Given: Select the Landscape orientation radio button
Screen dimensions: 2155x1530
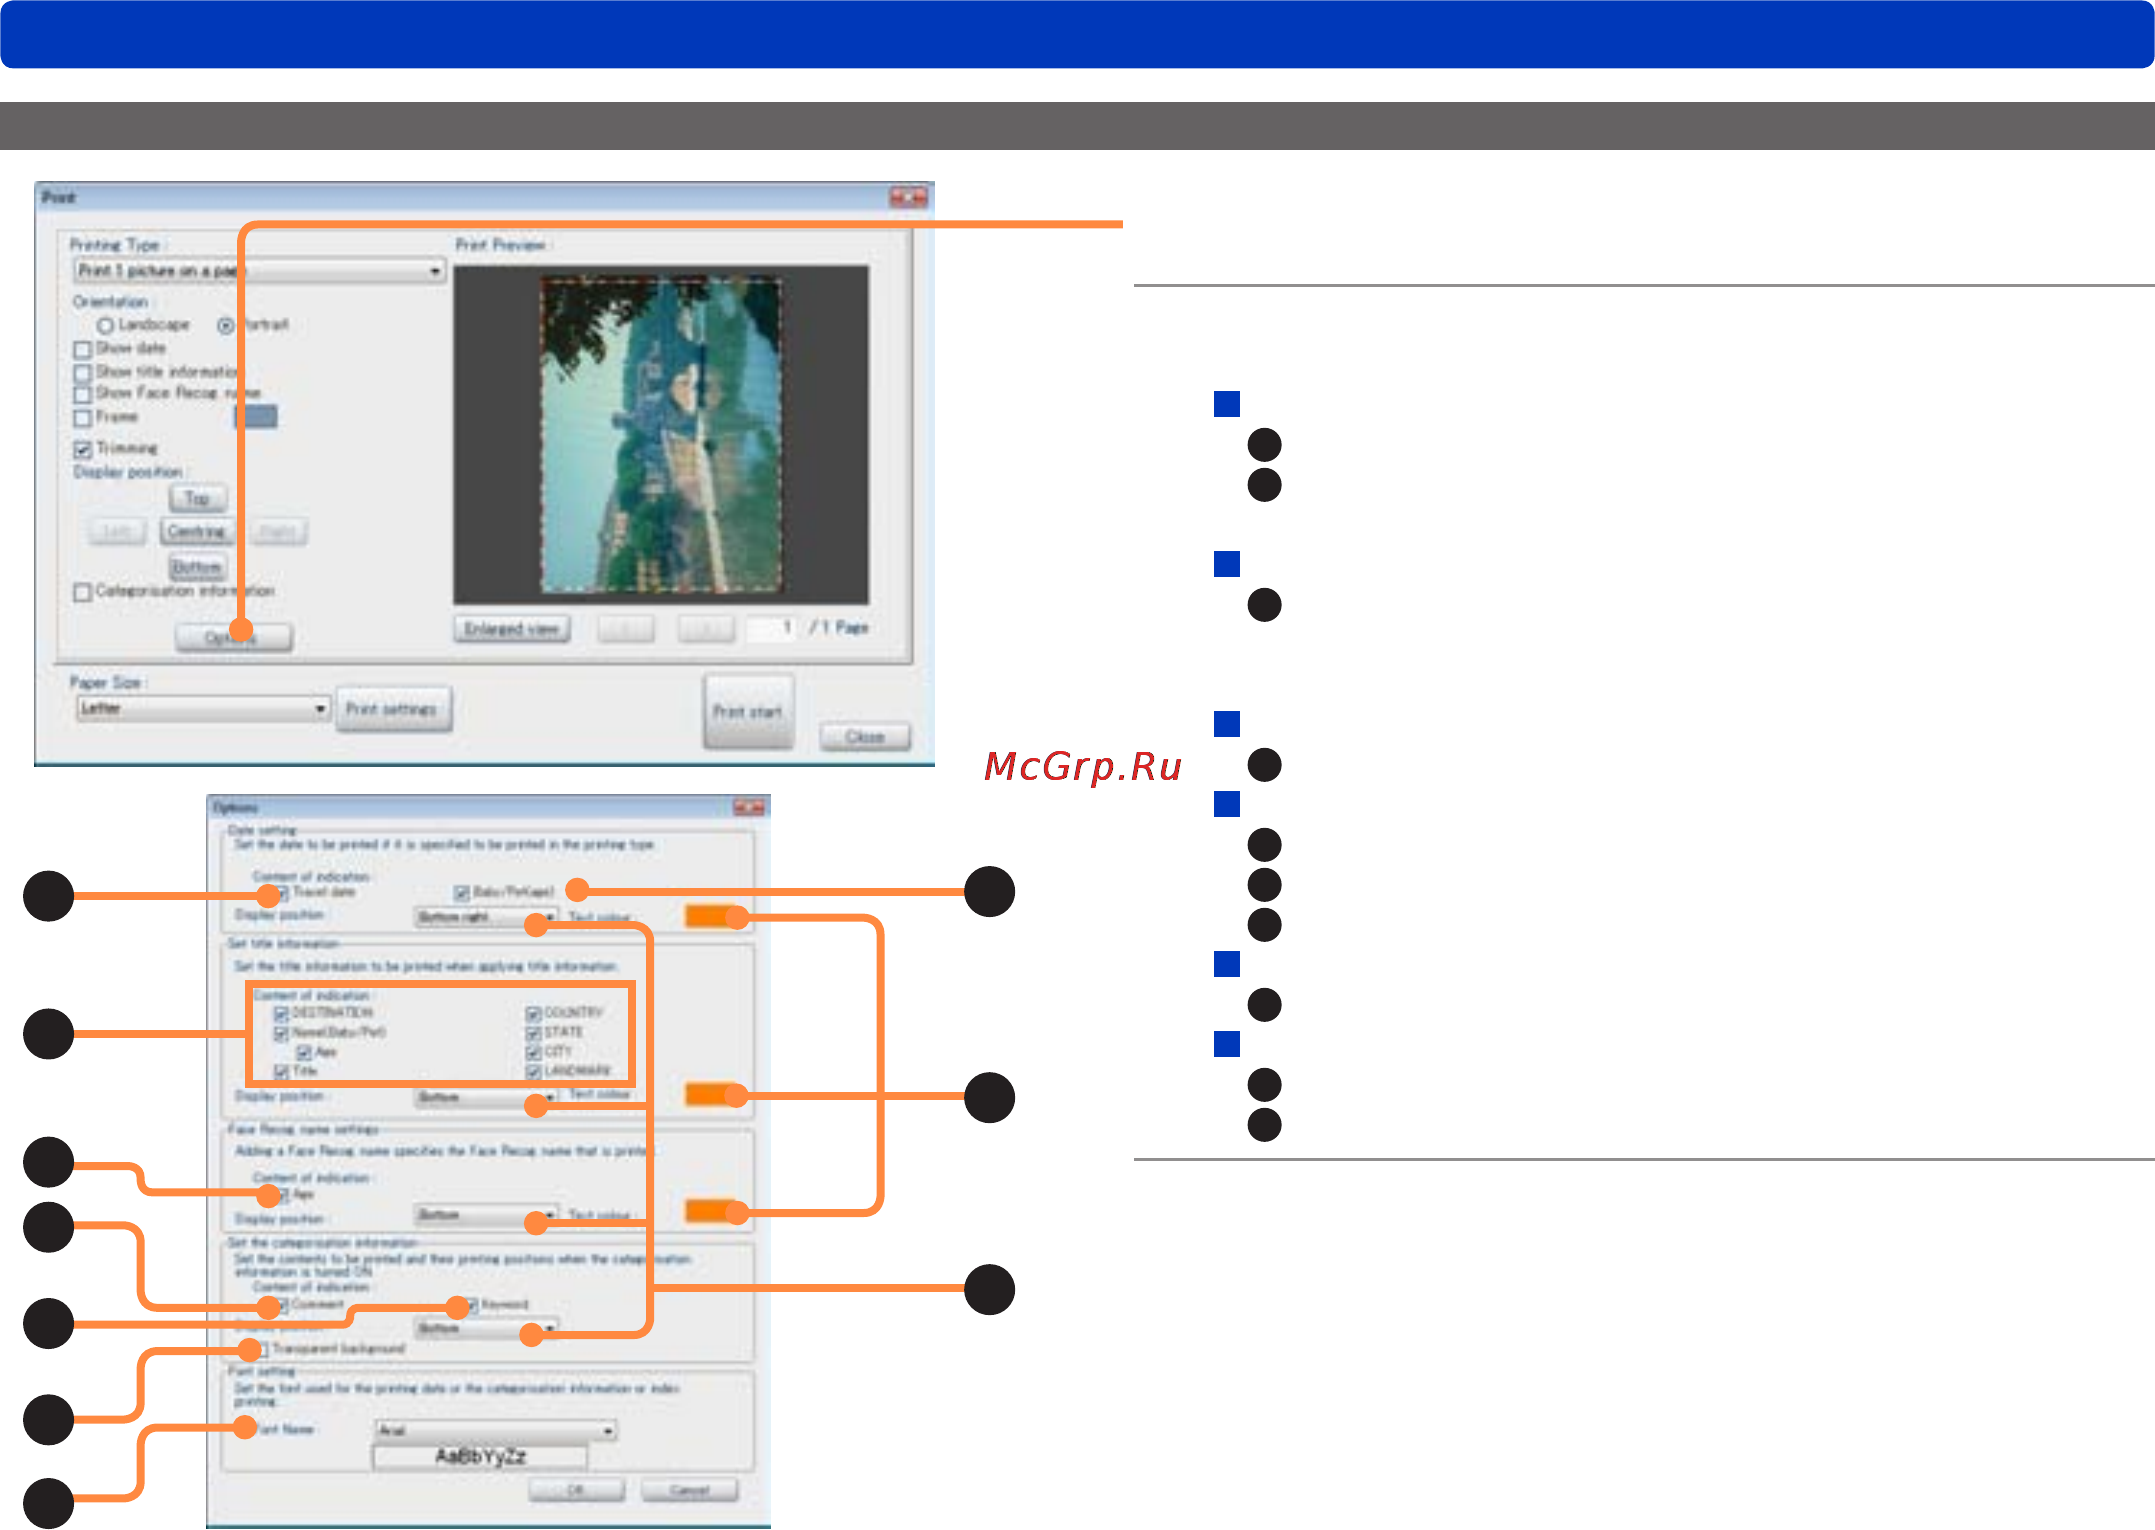Looking at the screenshot, I should click(105, 326).
